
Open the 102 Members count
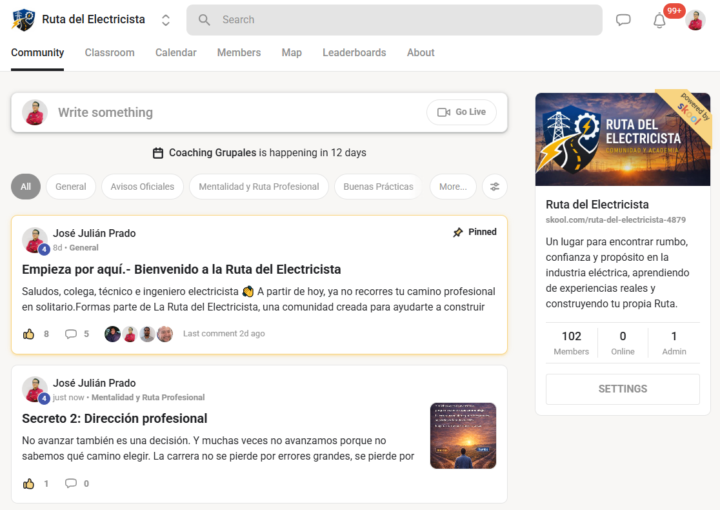coord(571,342)
